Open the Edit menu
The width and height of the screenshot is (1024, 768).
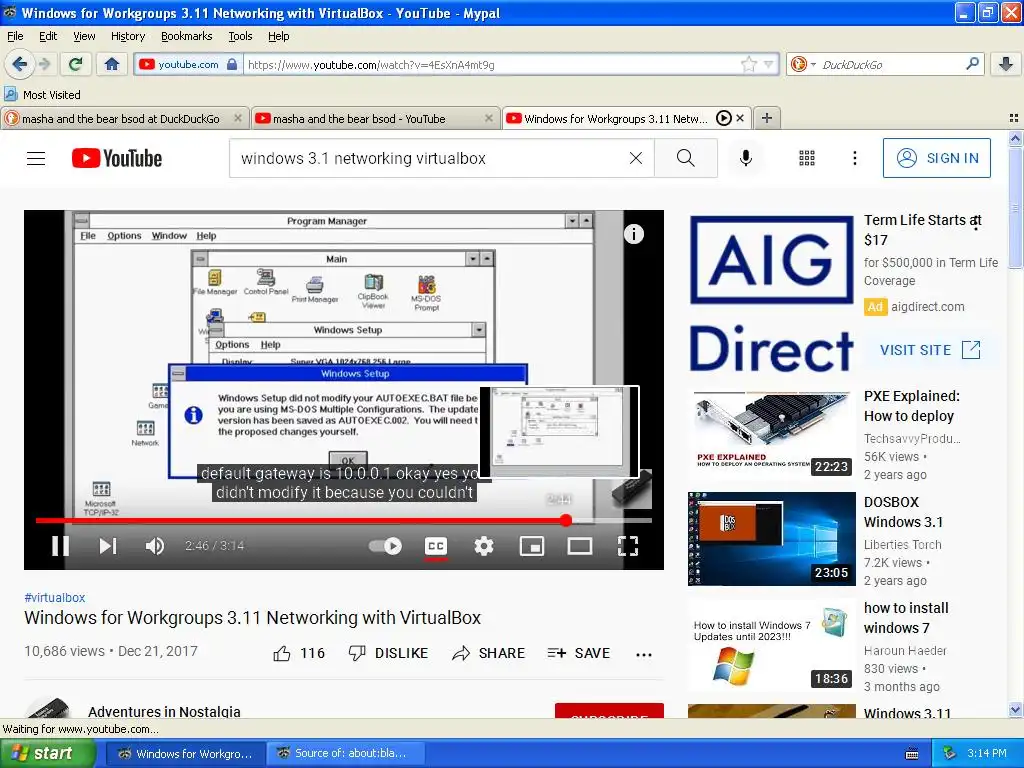tap(48, 36)
